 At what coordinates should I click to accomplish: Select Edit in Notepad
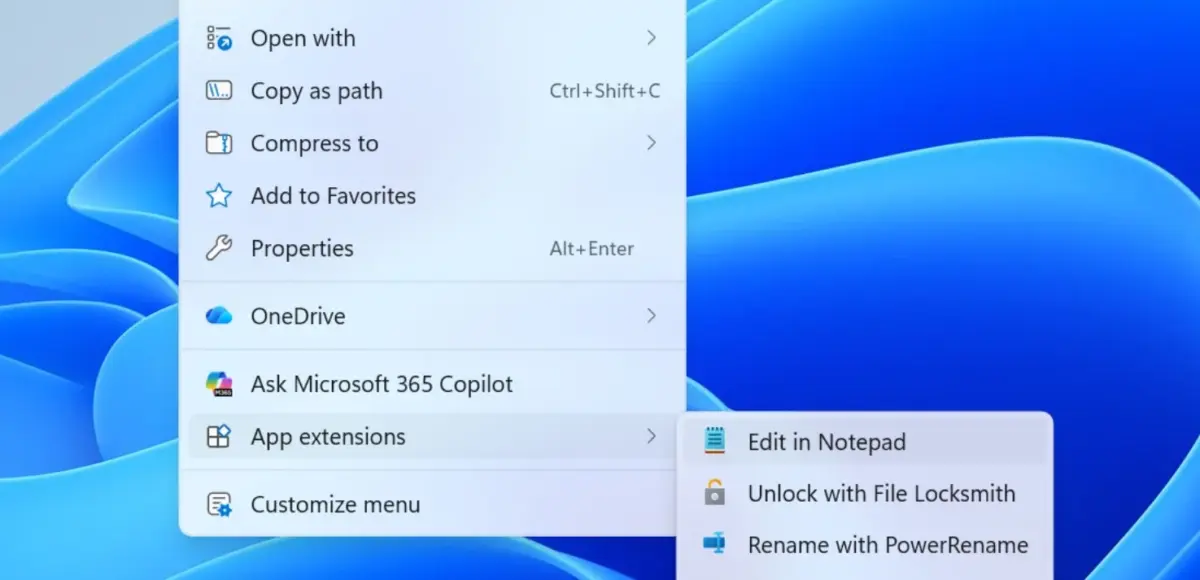865,441
